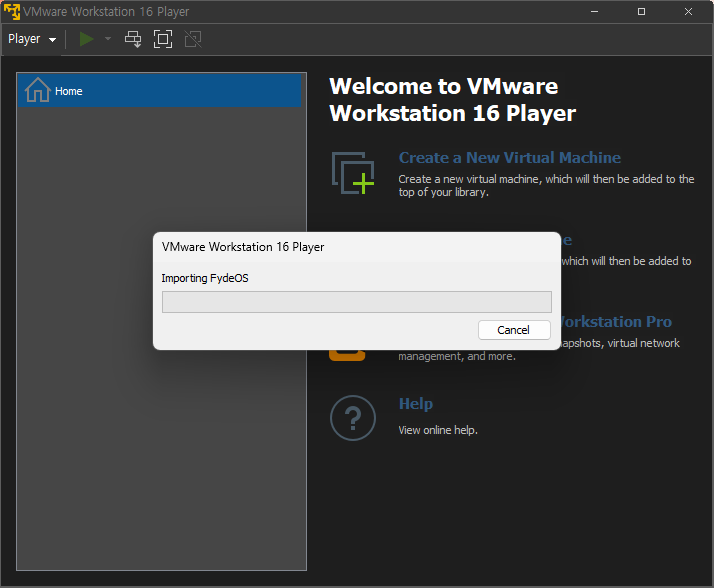This screenshot has height=588, width=714.
Task: Click the Help question mark icon
Action: [x=353, y=418]
